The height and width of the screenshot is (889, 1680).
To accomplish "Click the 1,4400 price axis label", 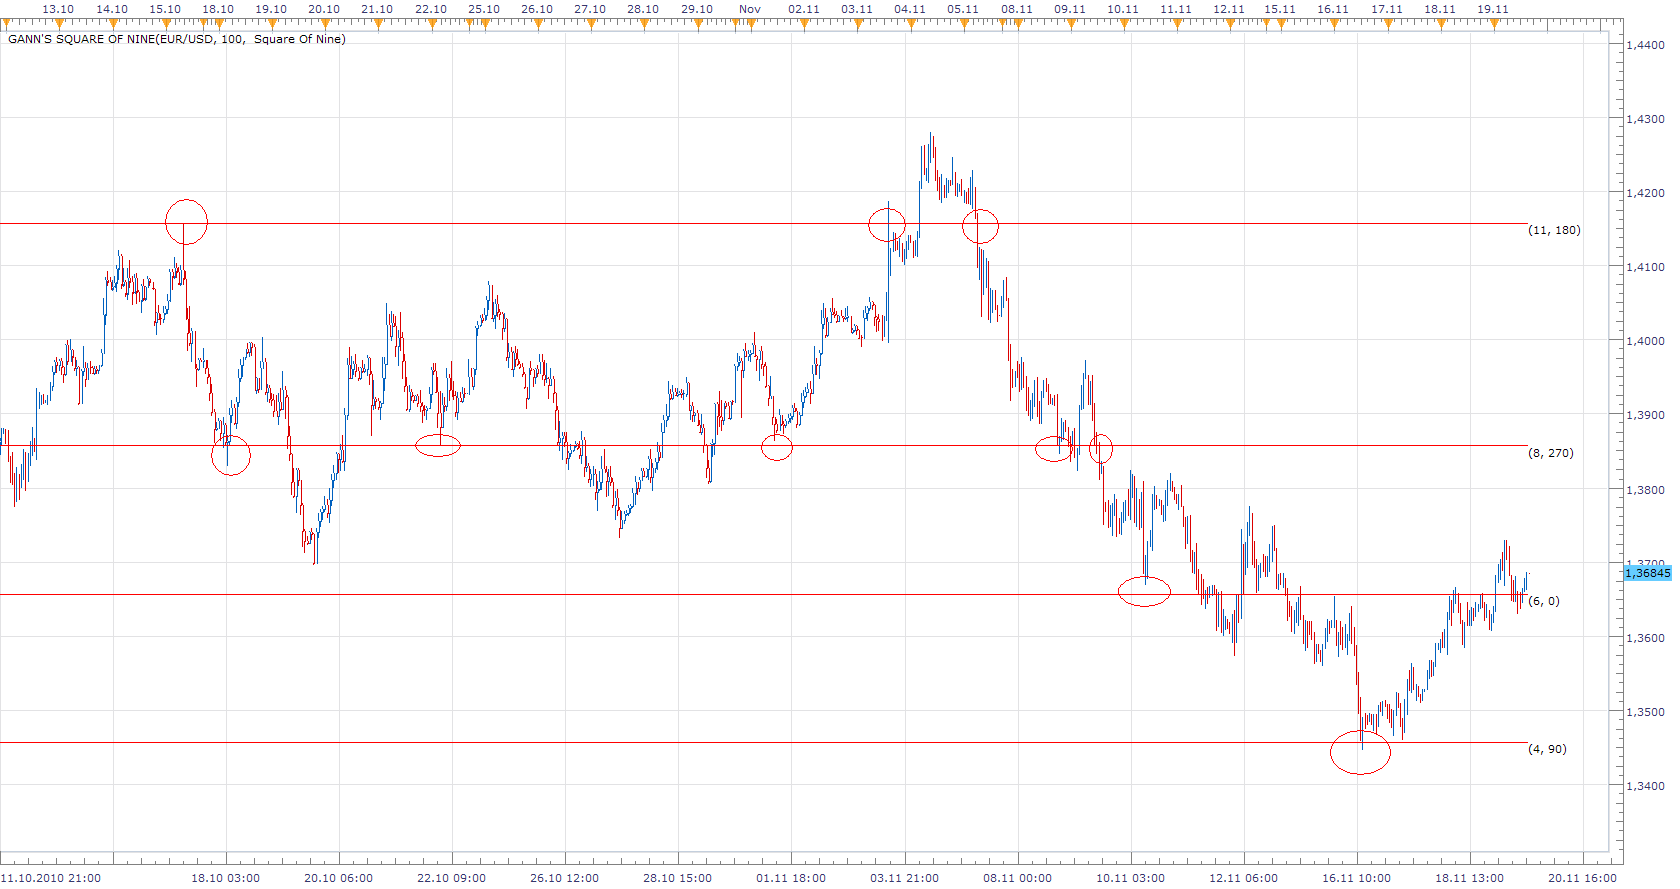I will 1645,45.
